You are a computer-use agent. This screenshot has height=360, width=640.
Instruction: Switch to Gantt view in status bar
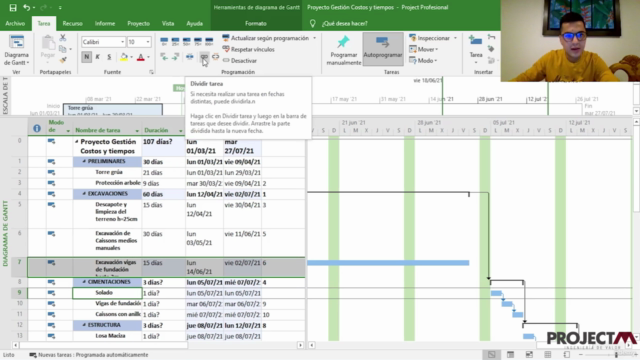coord(491,355)
